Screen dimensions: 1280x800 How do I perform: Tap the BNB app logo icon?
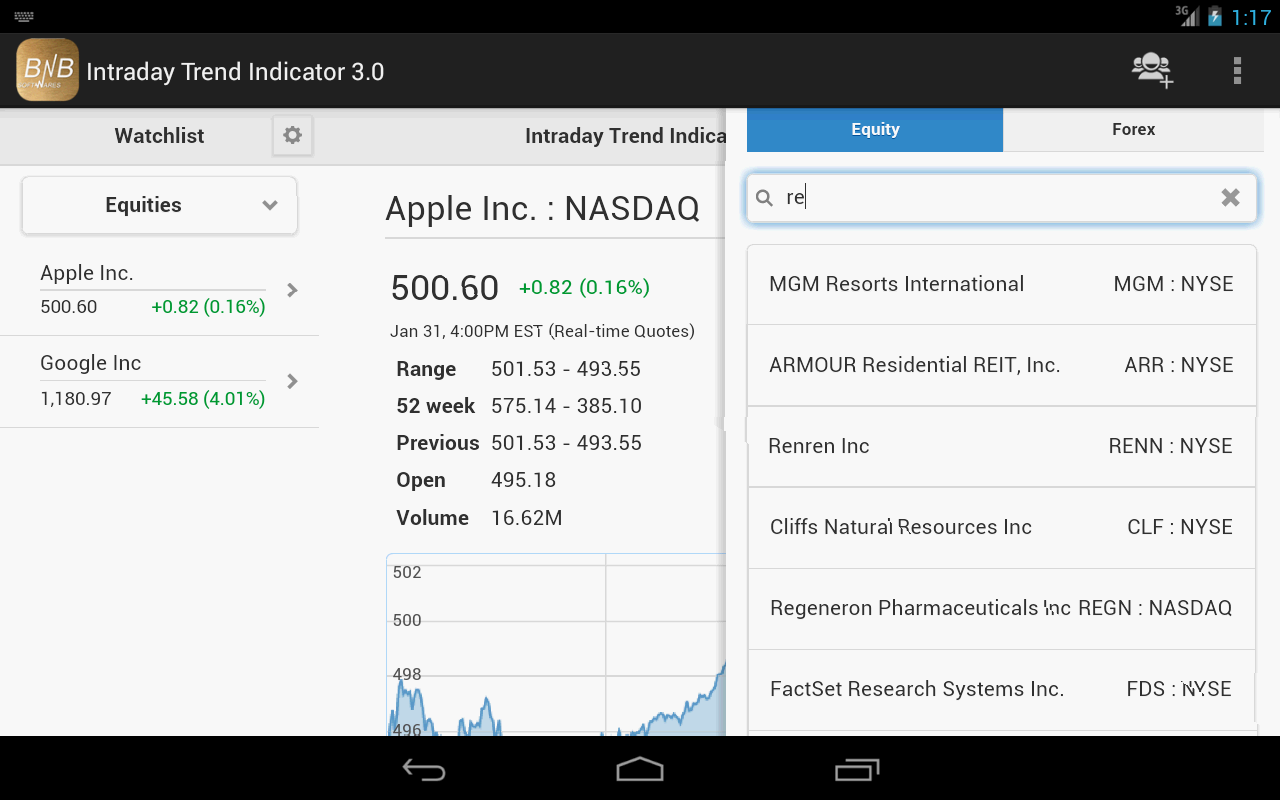coord(47,70)
